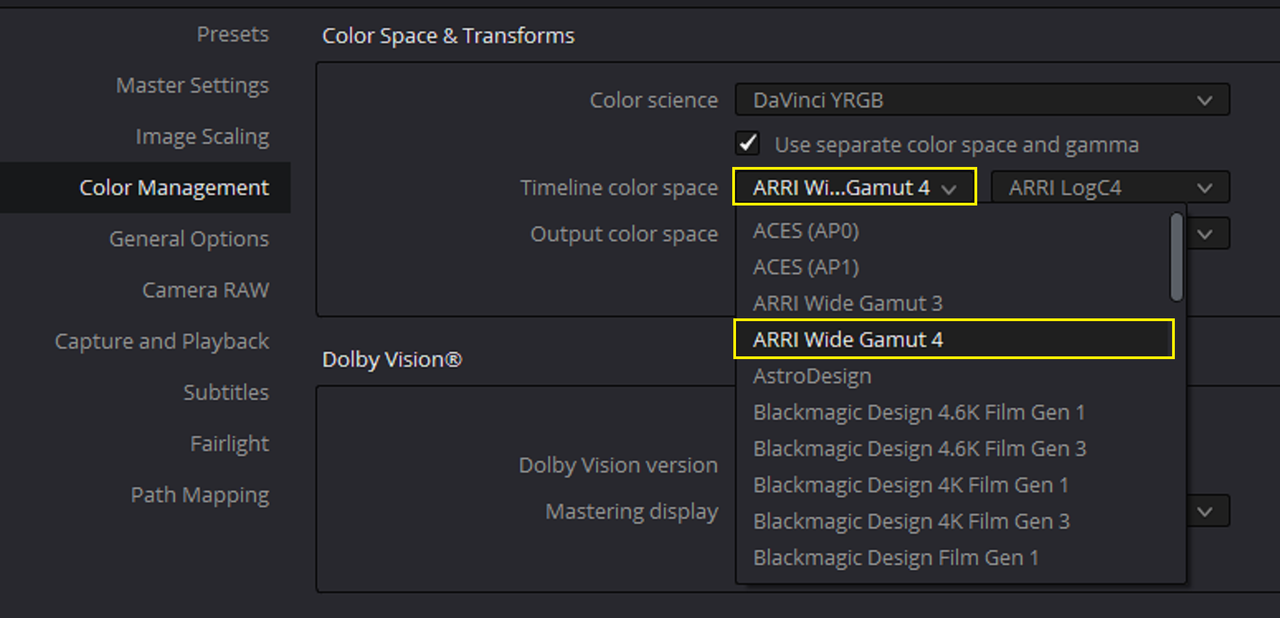Click the Dolby Vision version label
Viewport: 1280px width, 618px height.
coord(618,465)
